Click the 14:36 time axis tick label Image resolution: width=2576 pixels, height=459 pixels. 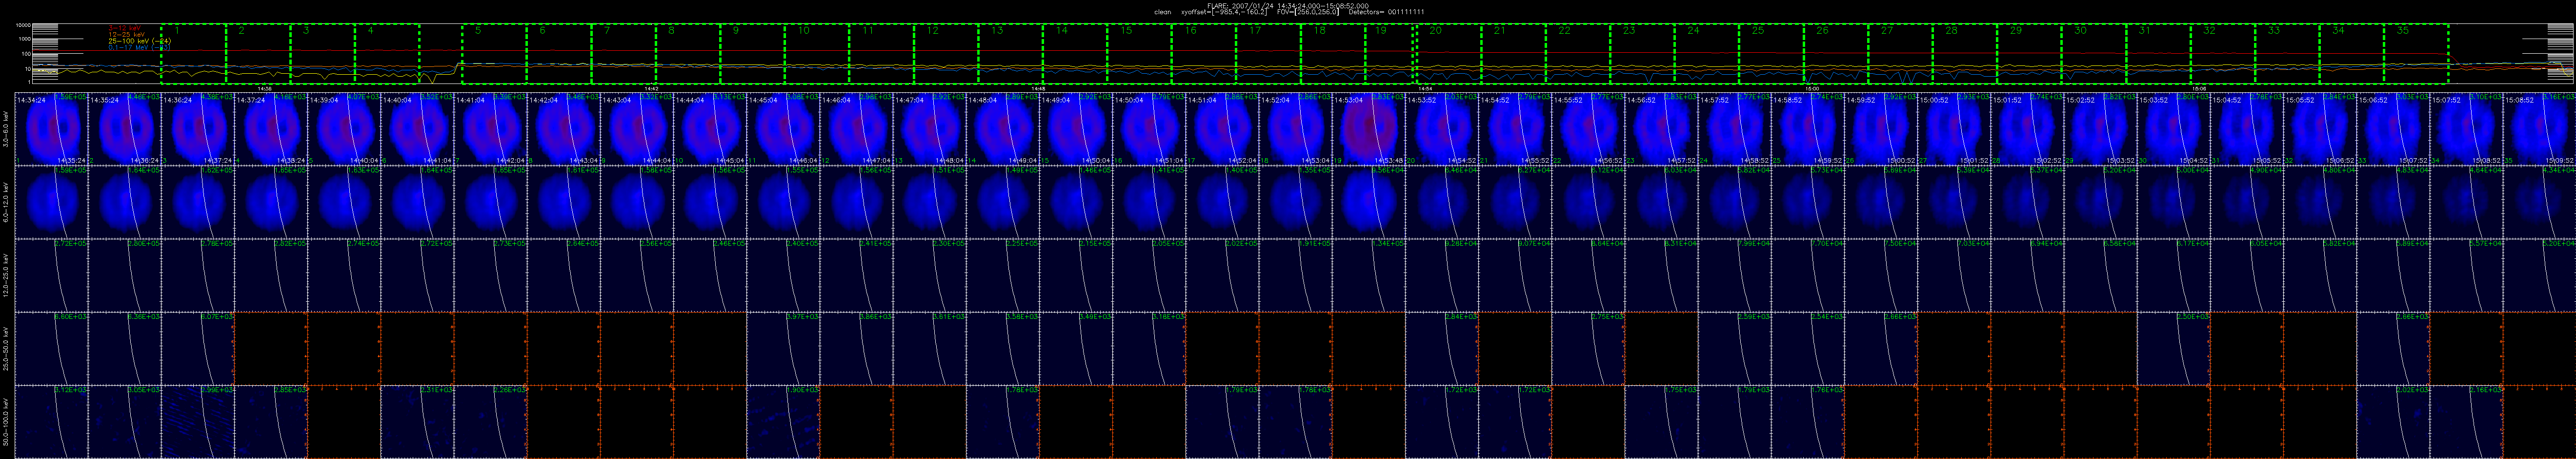(265, 88)
